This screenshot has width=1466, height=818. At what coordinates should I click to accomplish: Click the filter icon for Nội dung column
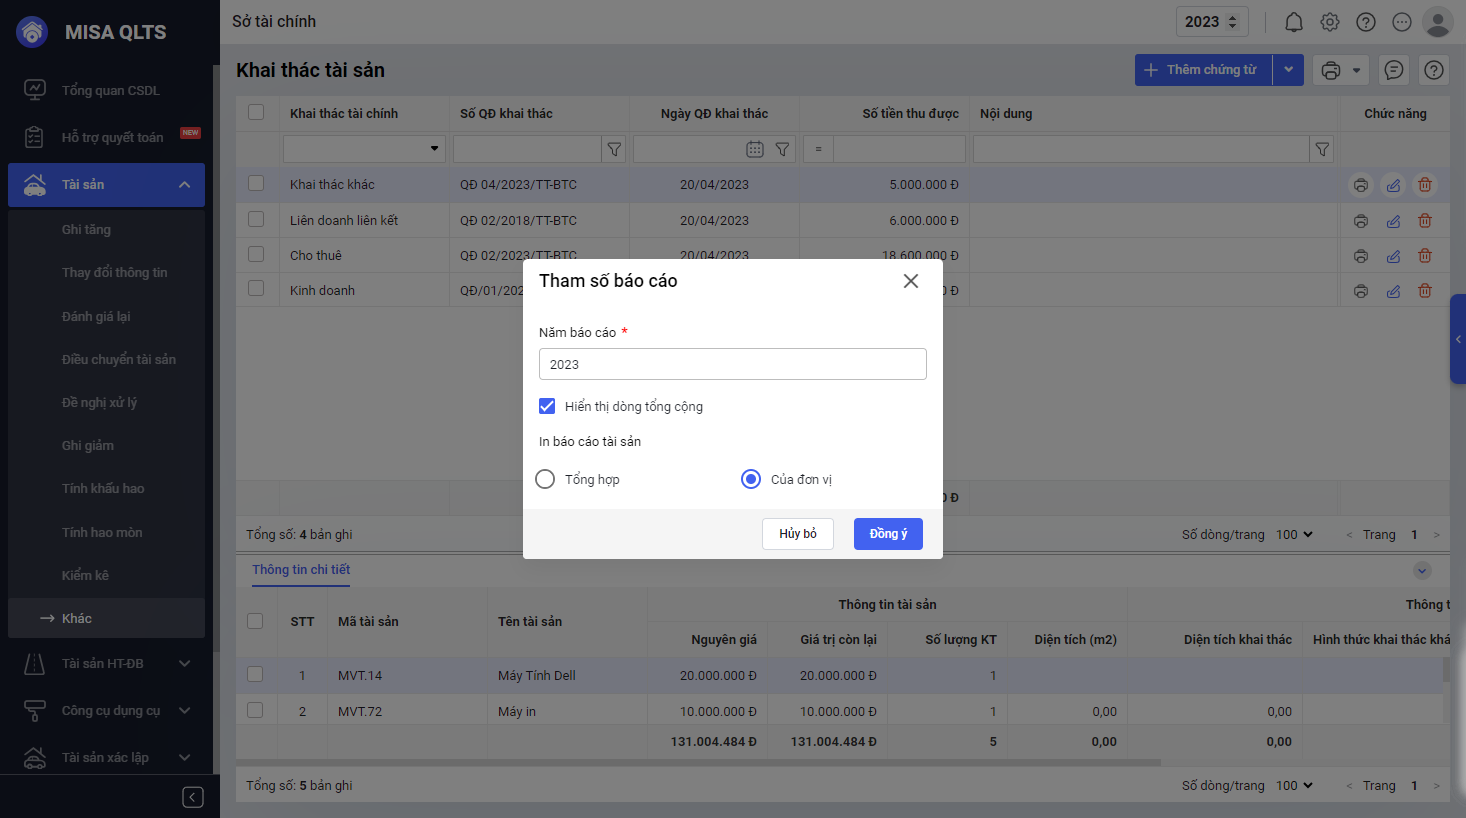coord(1322,149)
